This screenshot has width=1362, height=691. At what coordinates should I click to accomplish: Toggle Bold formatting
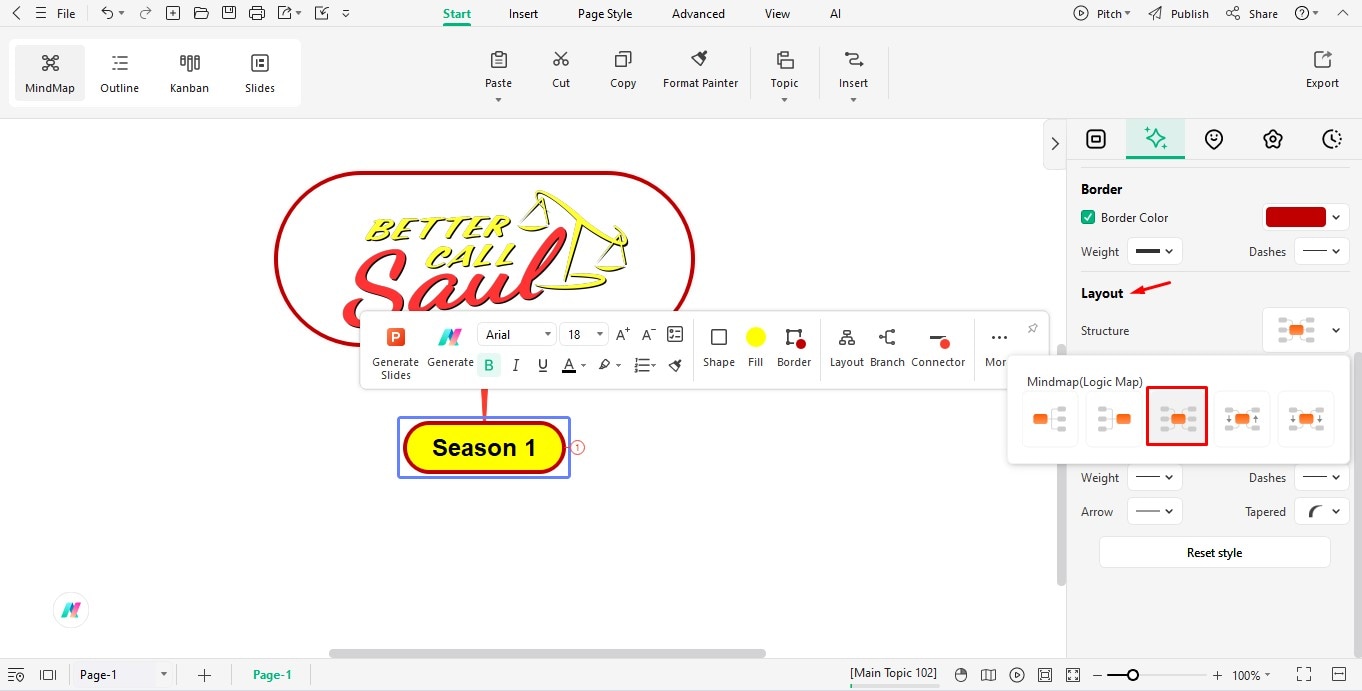click(489, 365)
